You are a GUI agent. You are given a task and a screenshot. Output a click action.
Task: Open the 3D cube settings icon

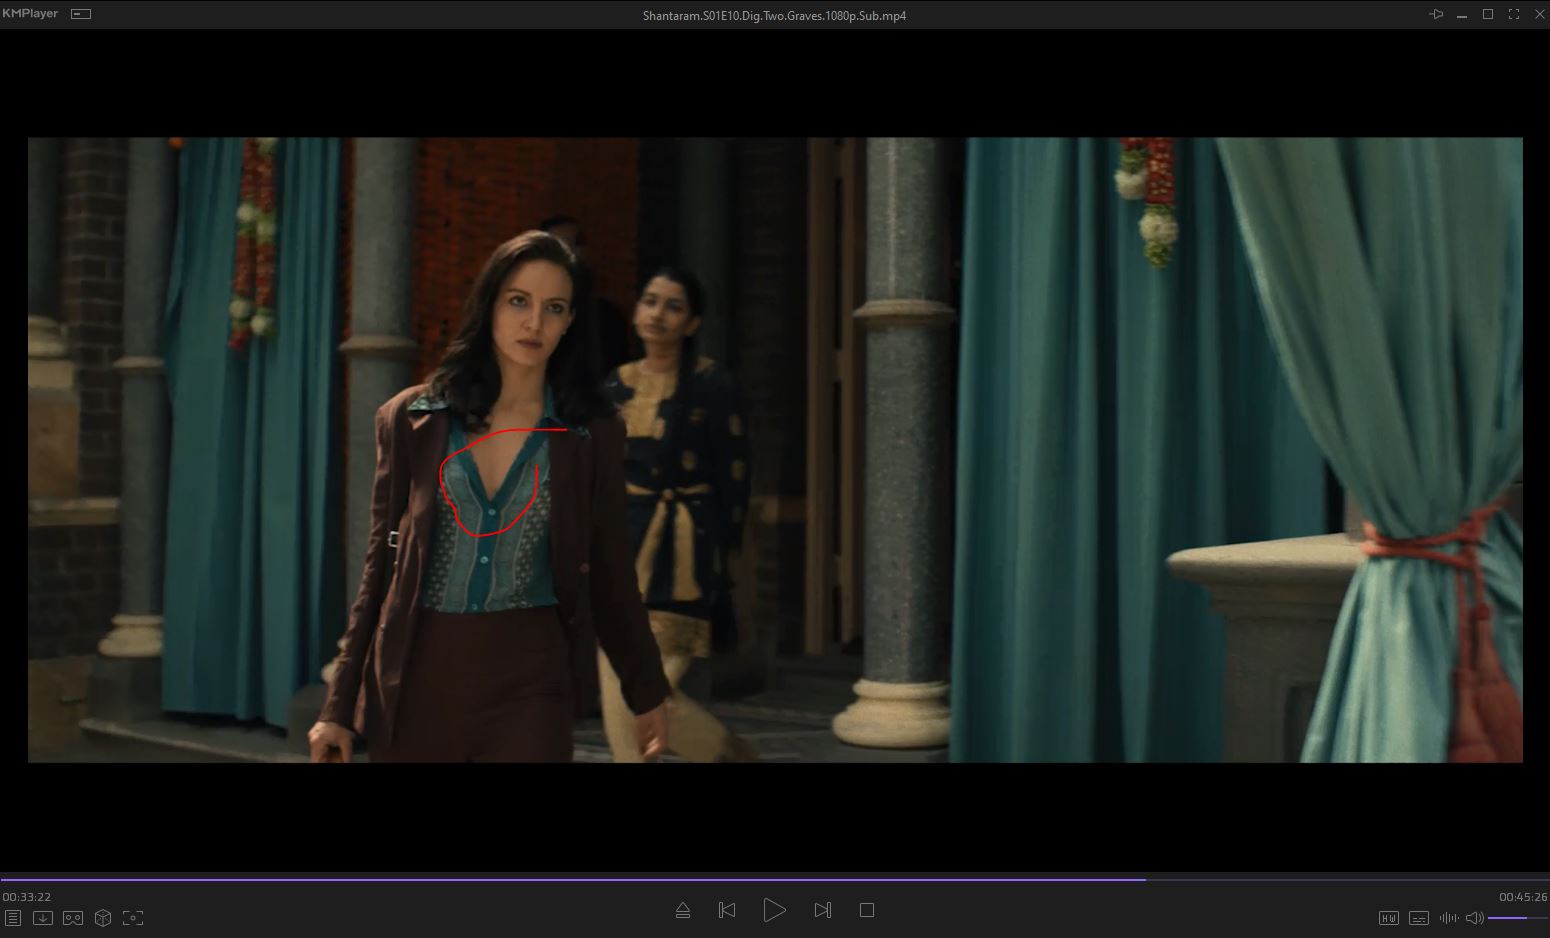click(103, 918)
